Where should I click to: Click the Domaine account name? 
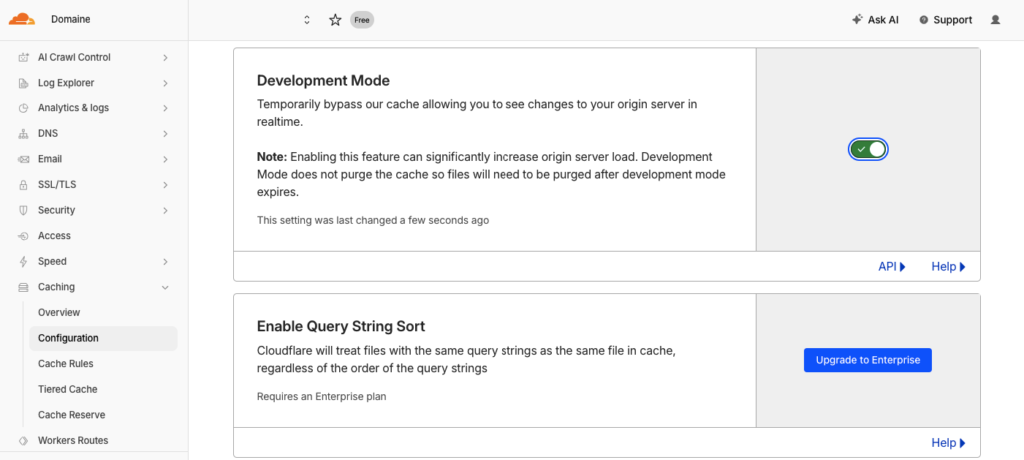point(71,20)
